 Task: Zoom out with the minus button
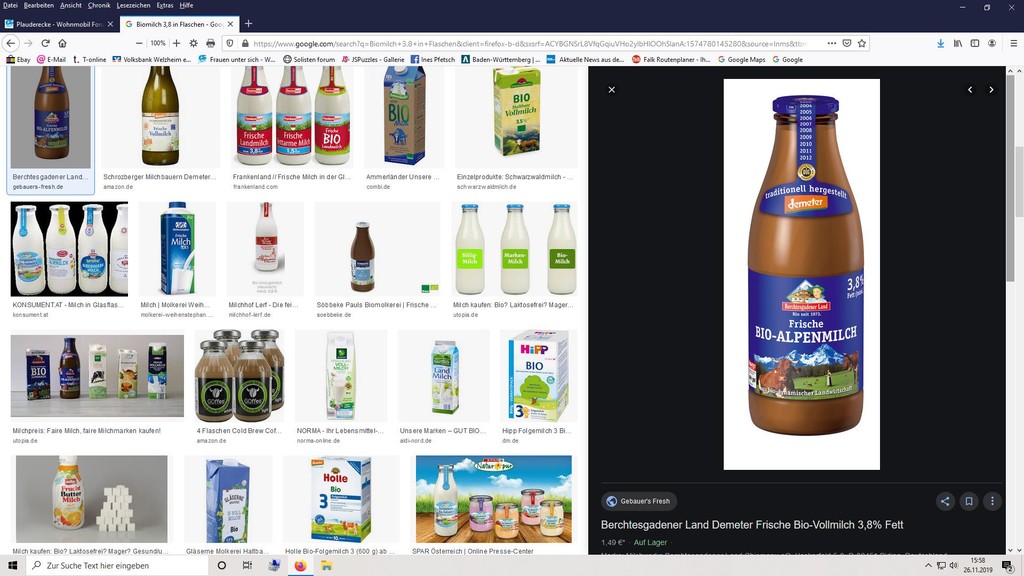pos(139,43)
